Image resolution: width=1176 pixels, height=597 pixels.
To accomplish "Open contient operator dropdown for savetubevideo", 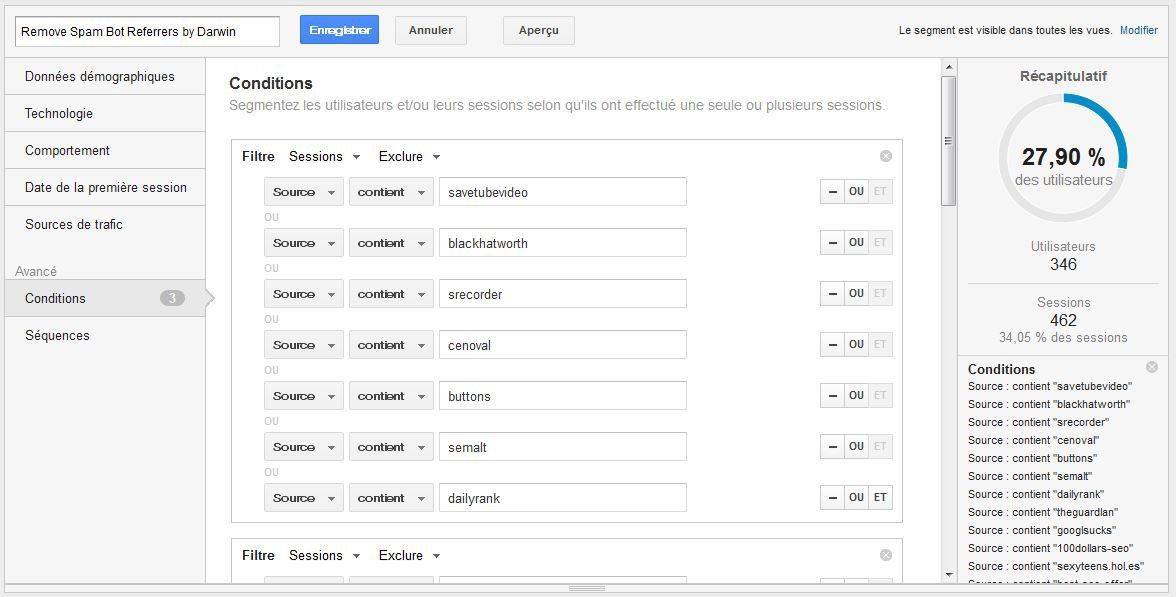I will 390,192.
